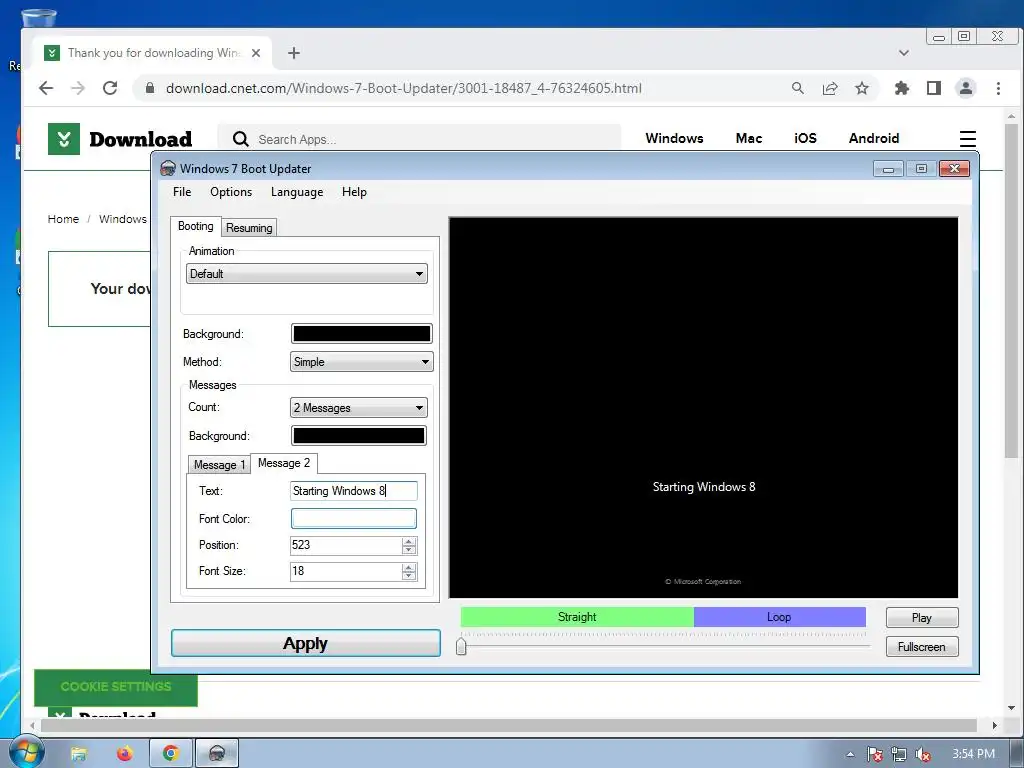Click the COOKIE SETTINGS button

pos(116,686)
